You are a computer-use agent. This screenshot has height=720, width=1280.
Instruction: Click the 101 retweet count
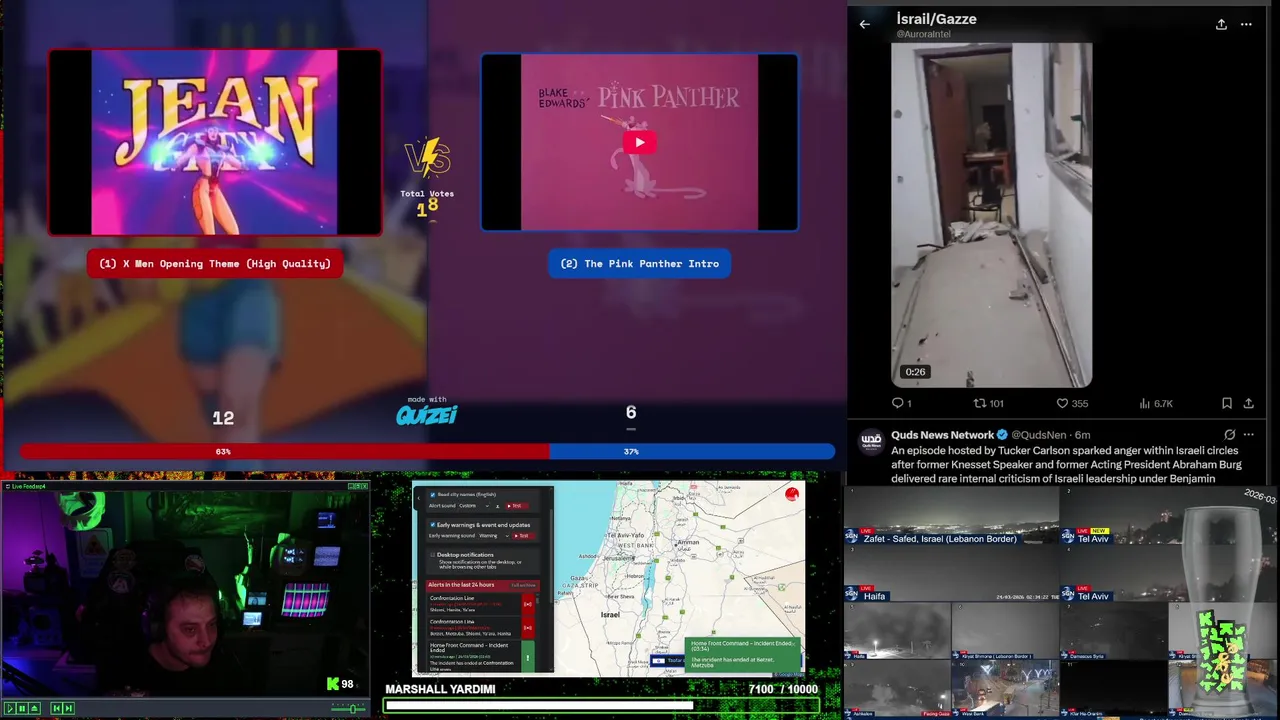(996, 403)
